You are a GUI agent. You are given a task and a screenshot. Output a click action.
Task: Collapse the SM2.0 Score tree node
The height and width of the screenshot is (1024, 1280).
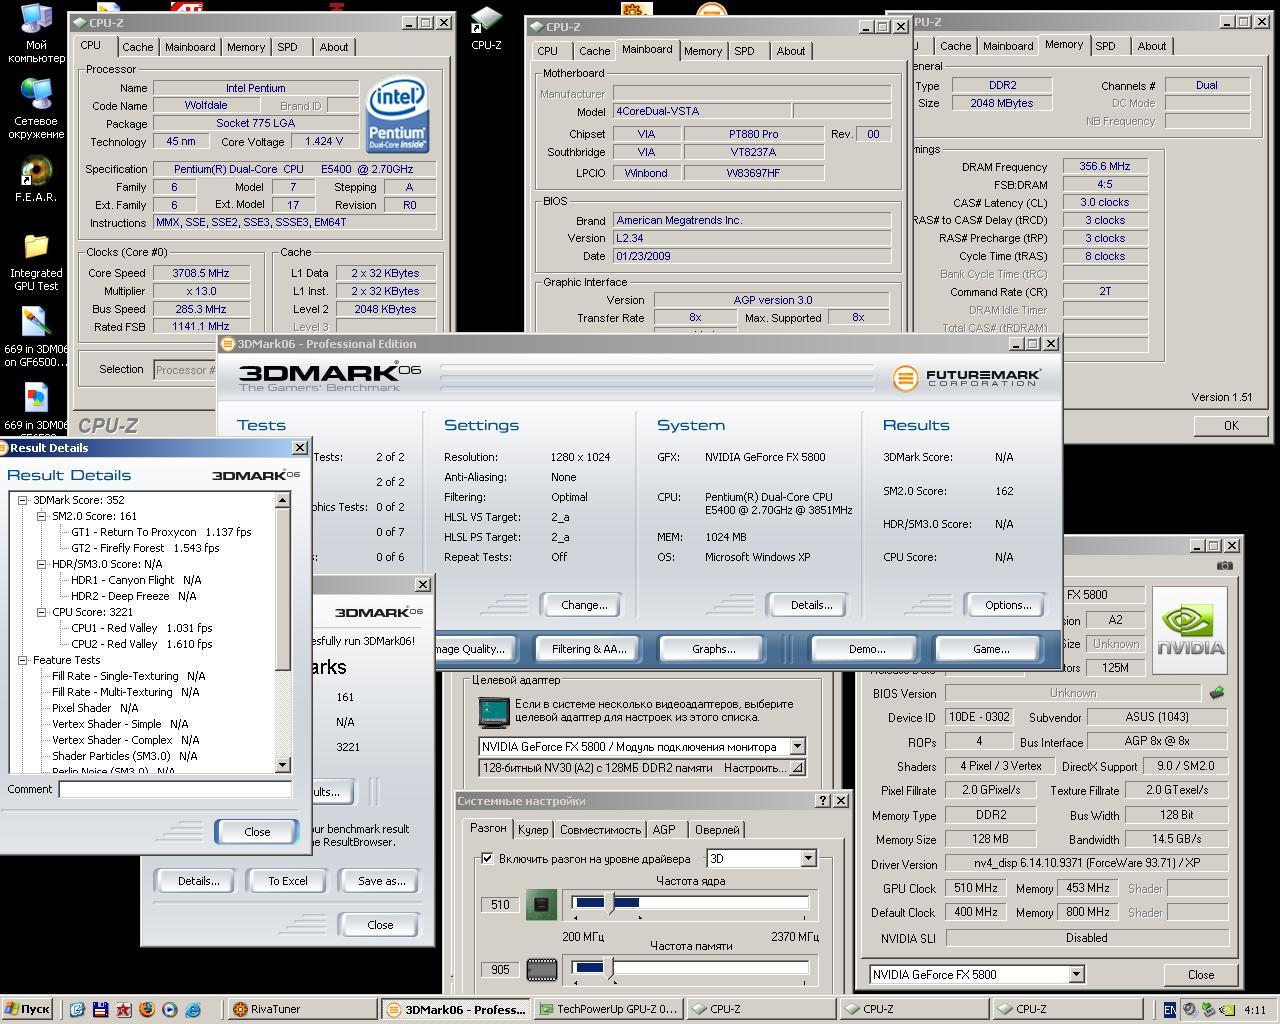pos(41,516)
